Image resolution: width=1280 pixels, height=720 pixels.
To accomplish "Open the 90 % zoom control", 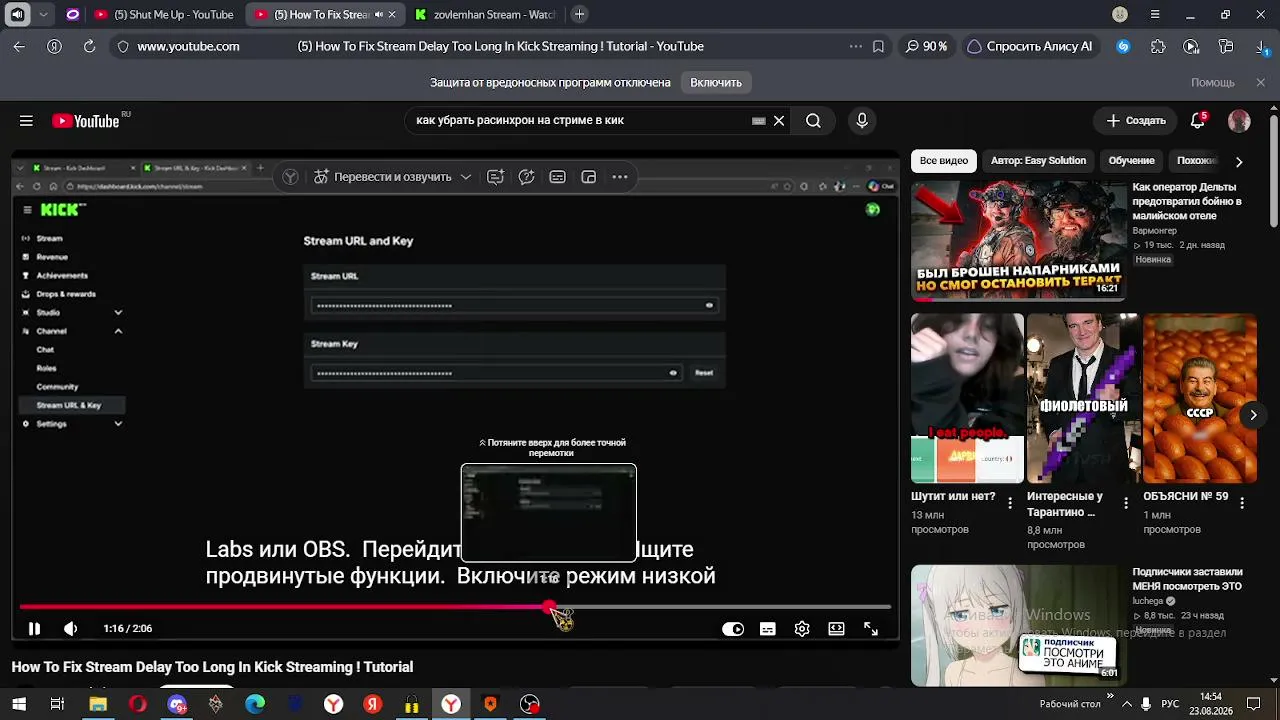I will pyautogui.click(x=926, y=46).
